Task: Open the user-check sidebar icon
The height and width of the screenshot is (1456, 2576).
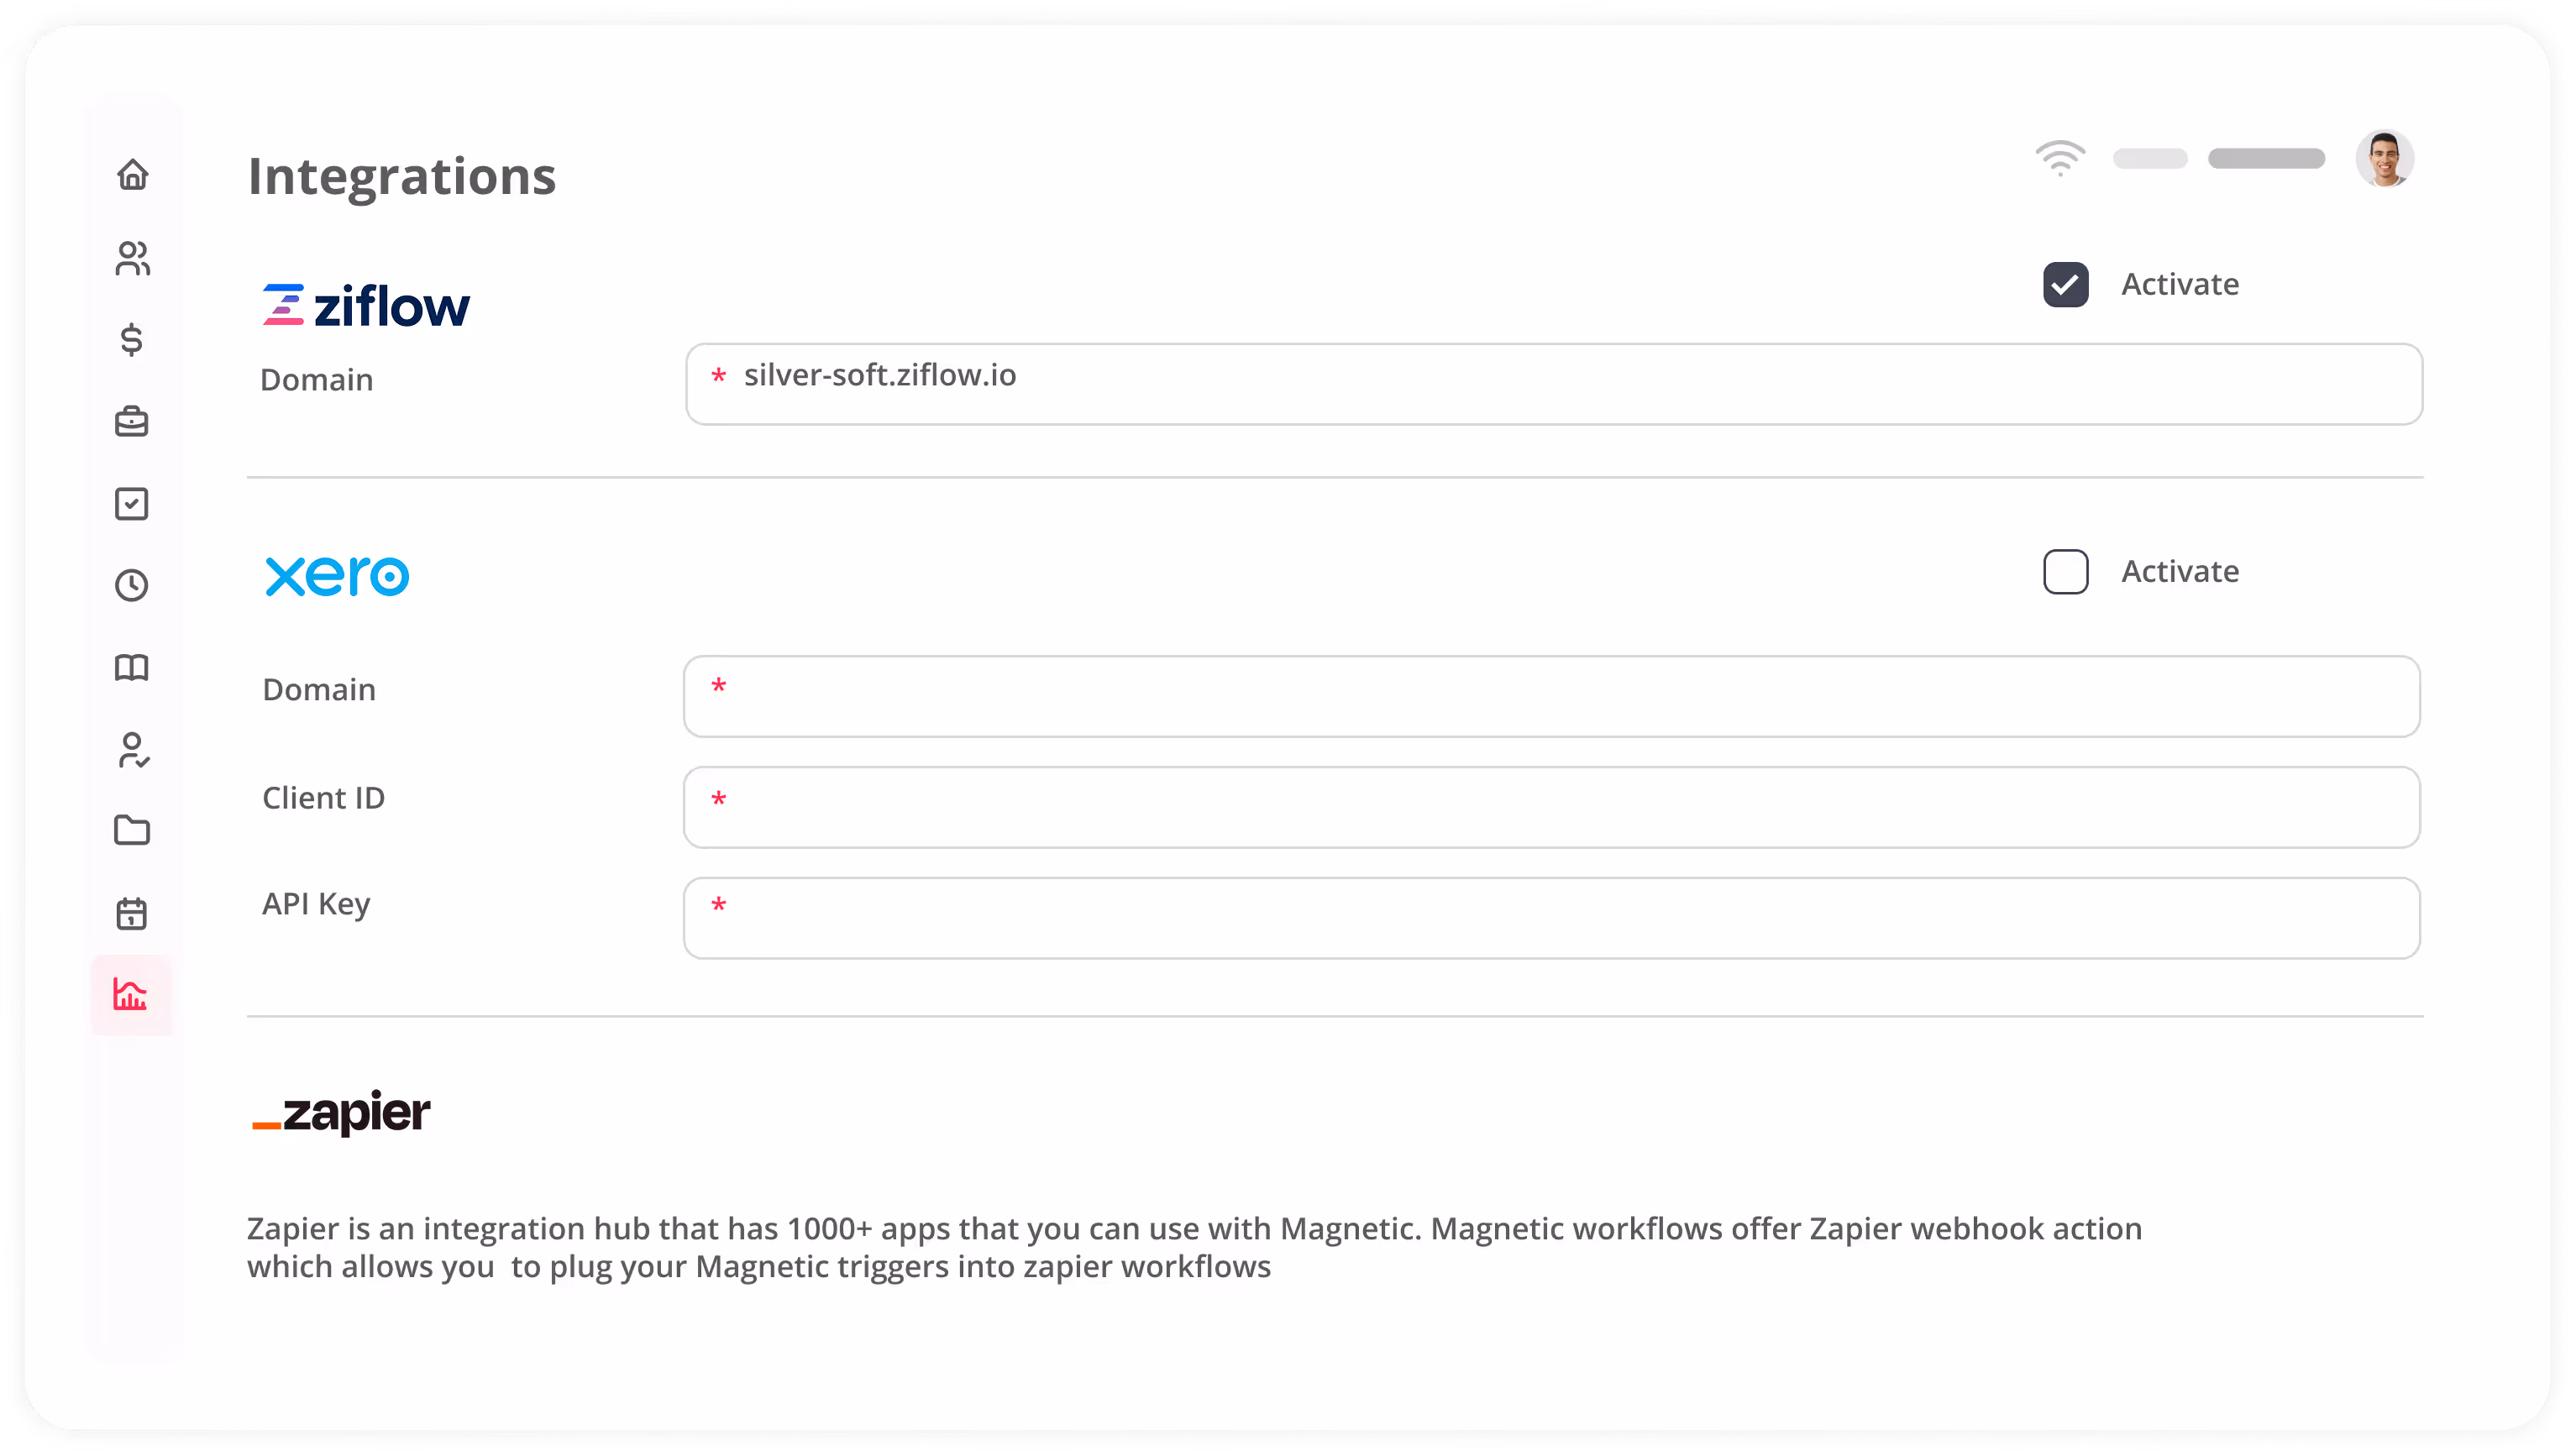Action: [x=132, y=750]
